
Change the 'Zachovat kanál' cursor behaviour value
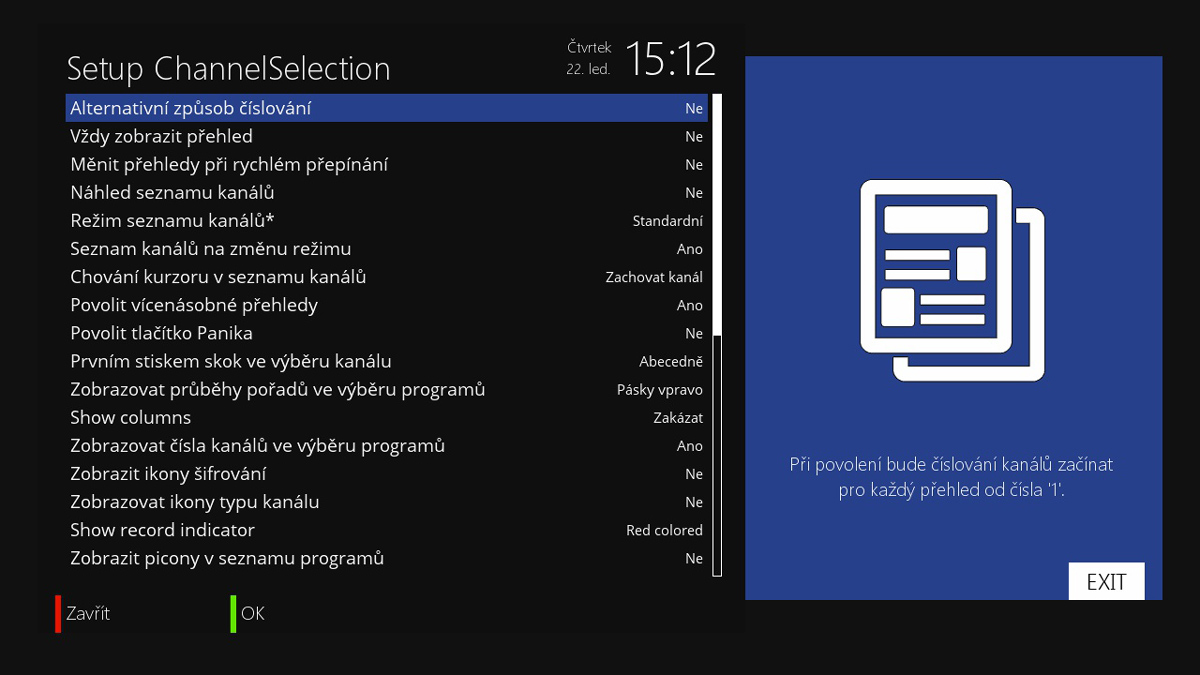[654, 277]
